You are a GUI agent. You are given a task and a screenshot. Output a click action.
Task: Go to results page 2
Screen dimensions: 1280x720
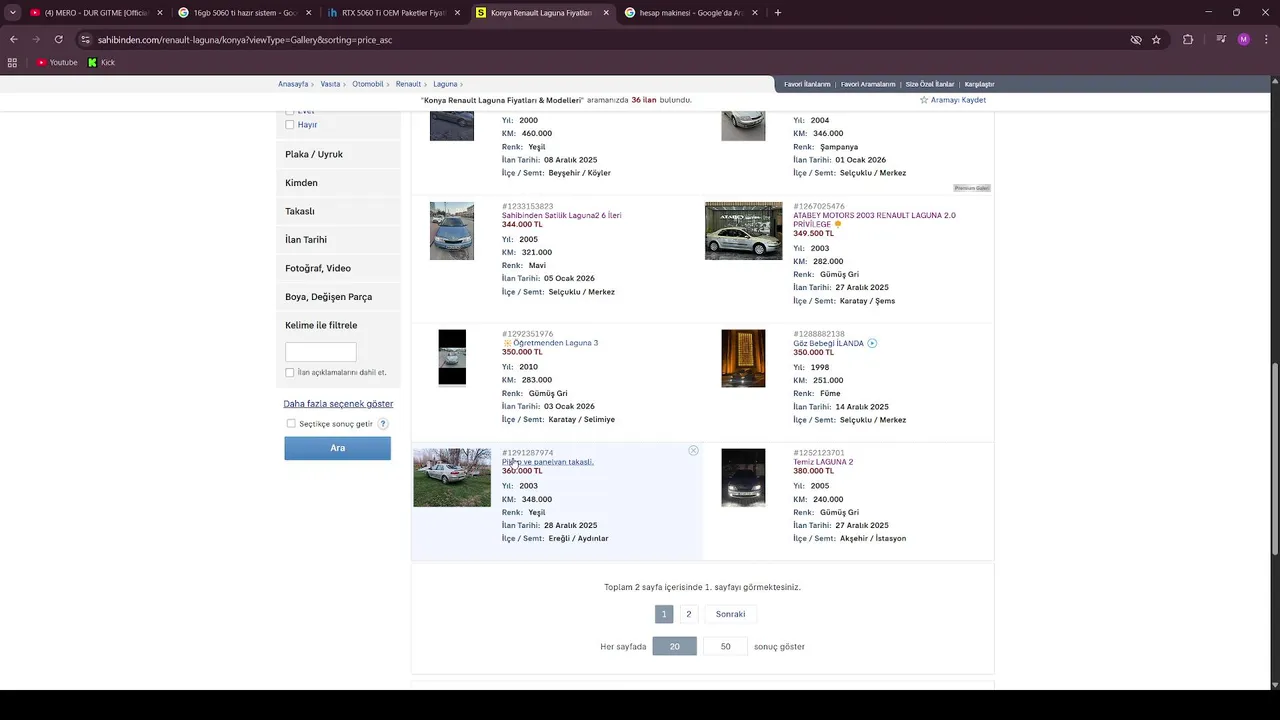point(688,614)
